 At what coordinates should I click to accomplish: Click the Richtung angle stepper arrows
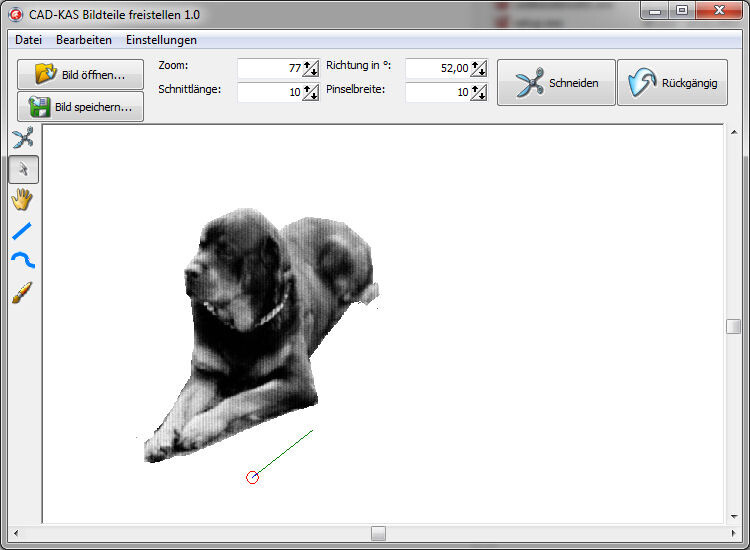(479, 68)
